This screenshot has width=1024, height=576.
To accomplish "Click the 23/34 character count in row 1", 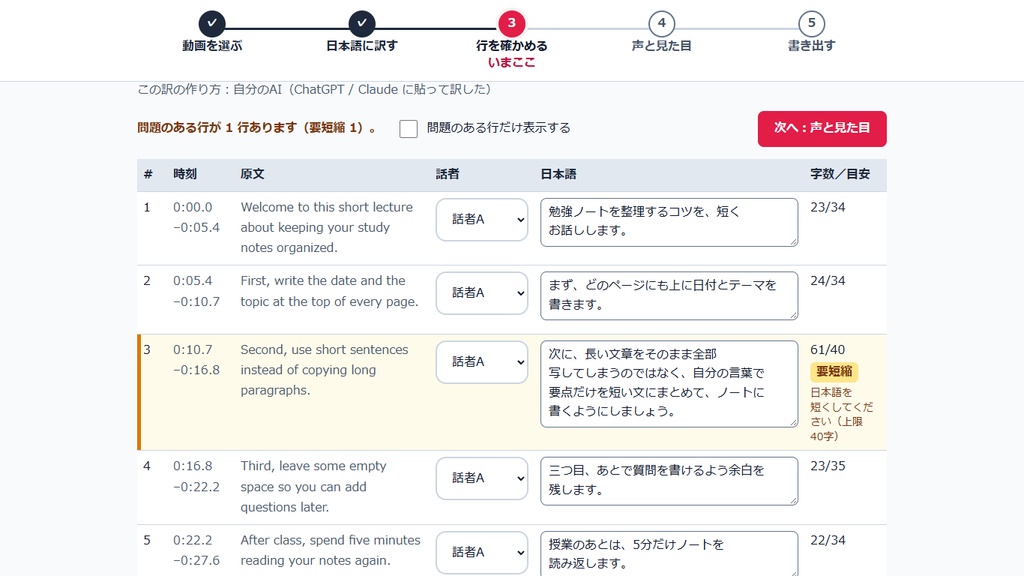I will 827,208.
